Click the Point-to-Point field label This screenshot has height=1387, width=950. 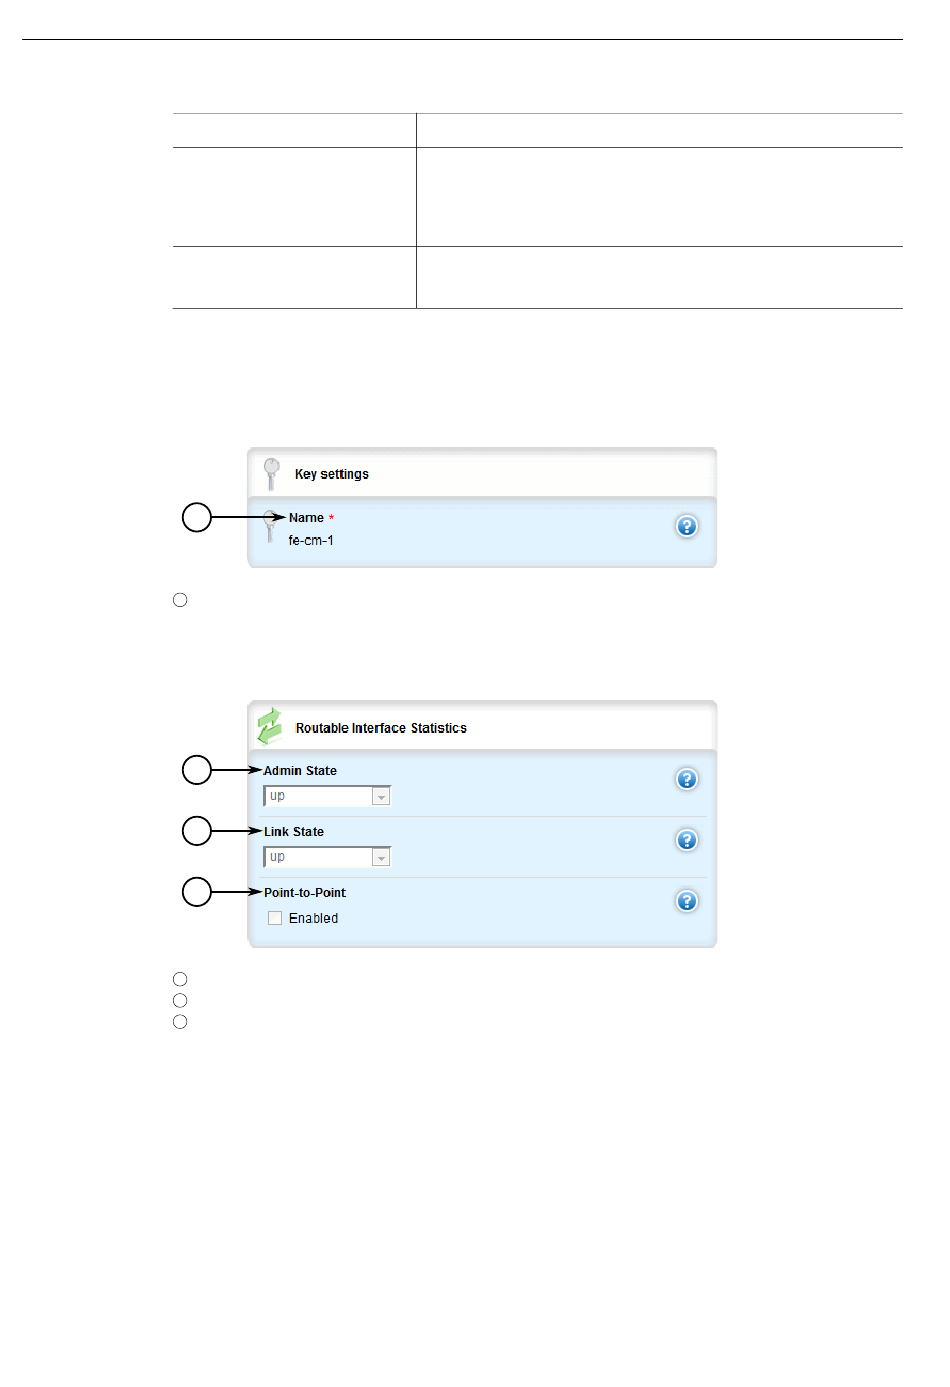305,893
